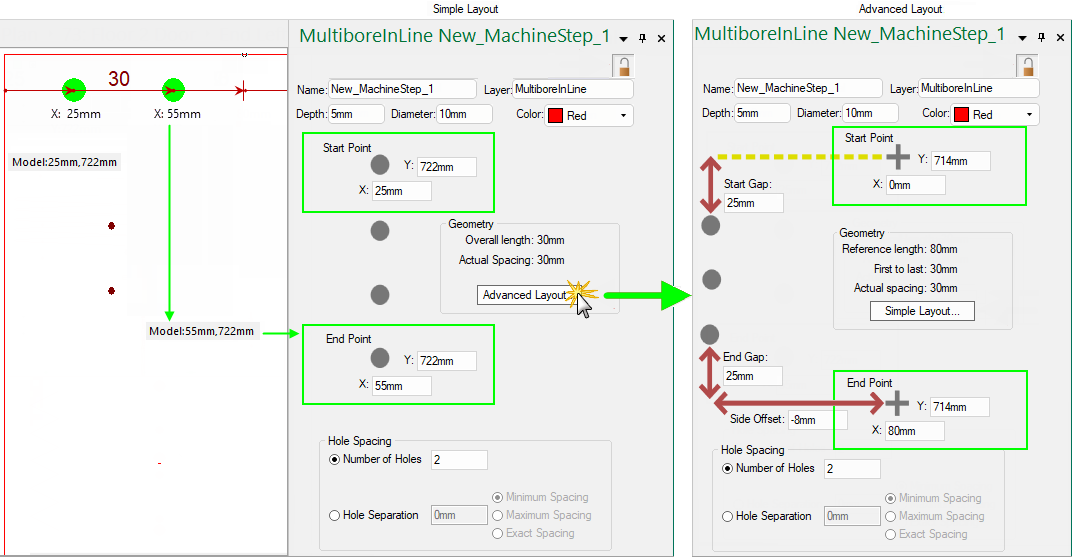Click the green hole at X: 25mm
Viewport: 1072px width, 557px height.
73,90
